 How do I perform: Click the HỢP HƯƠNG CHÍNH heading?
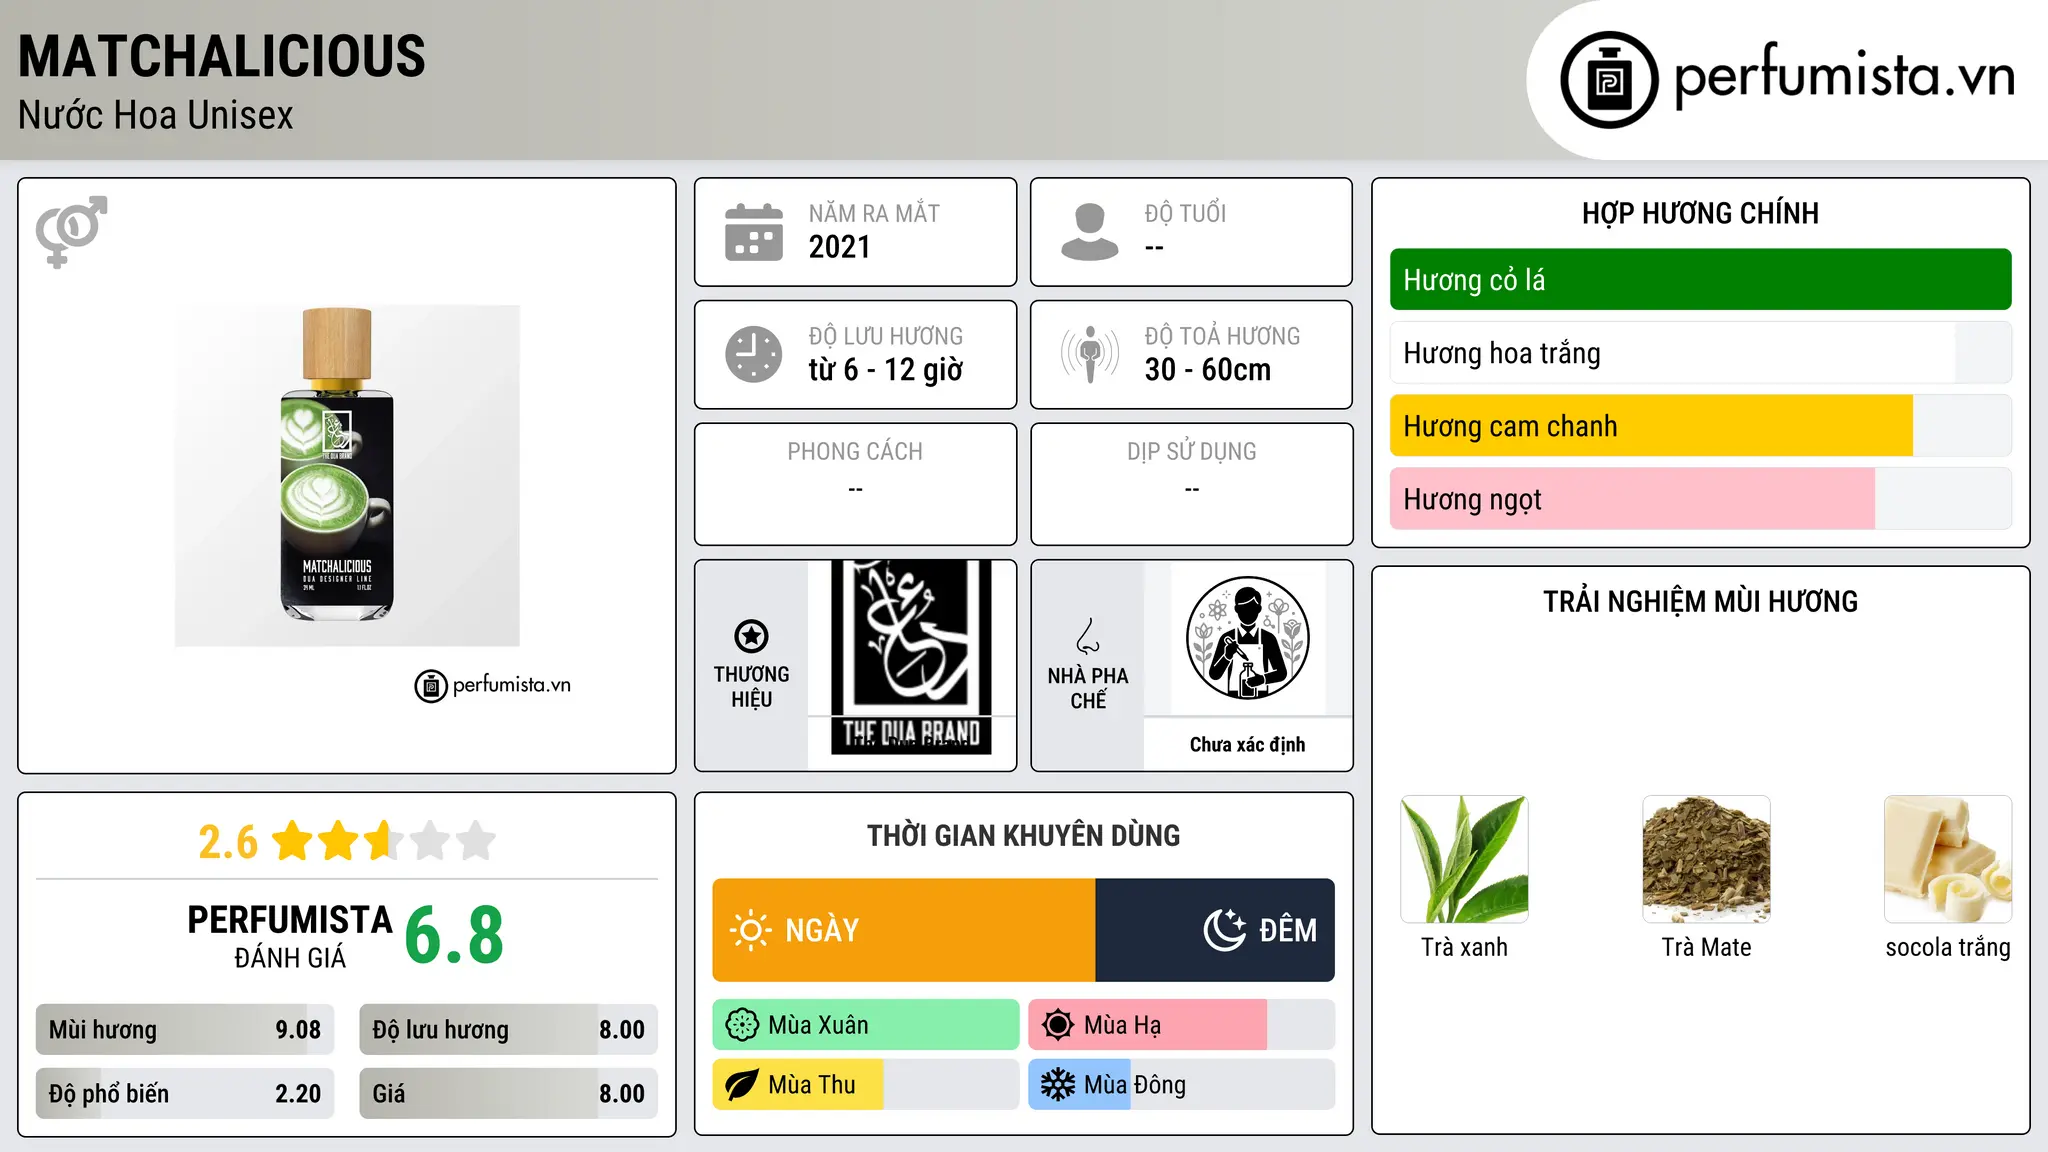click(1700, 213)
